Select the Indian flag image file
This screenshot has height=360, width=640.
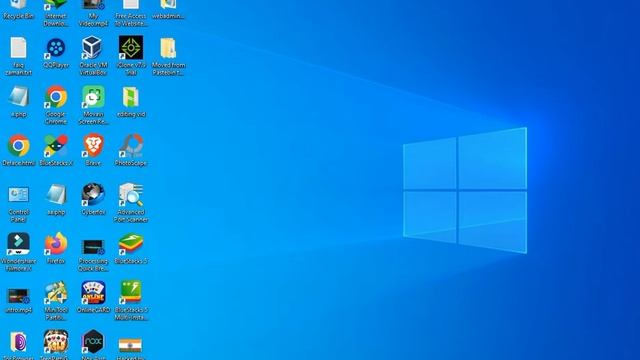(x=130, y=345)
